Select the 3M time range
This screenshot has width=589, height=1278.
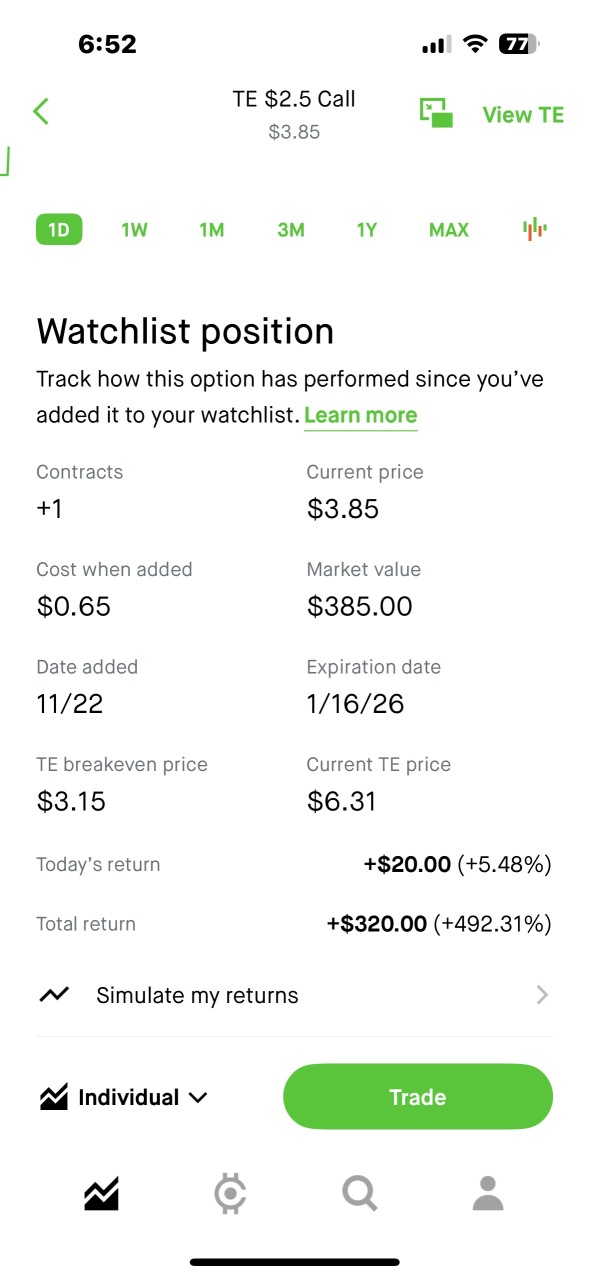pos(291,230)
